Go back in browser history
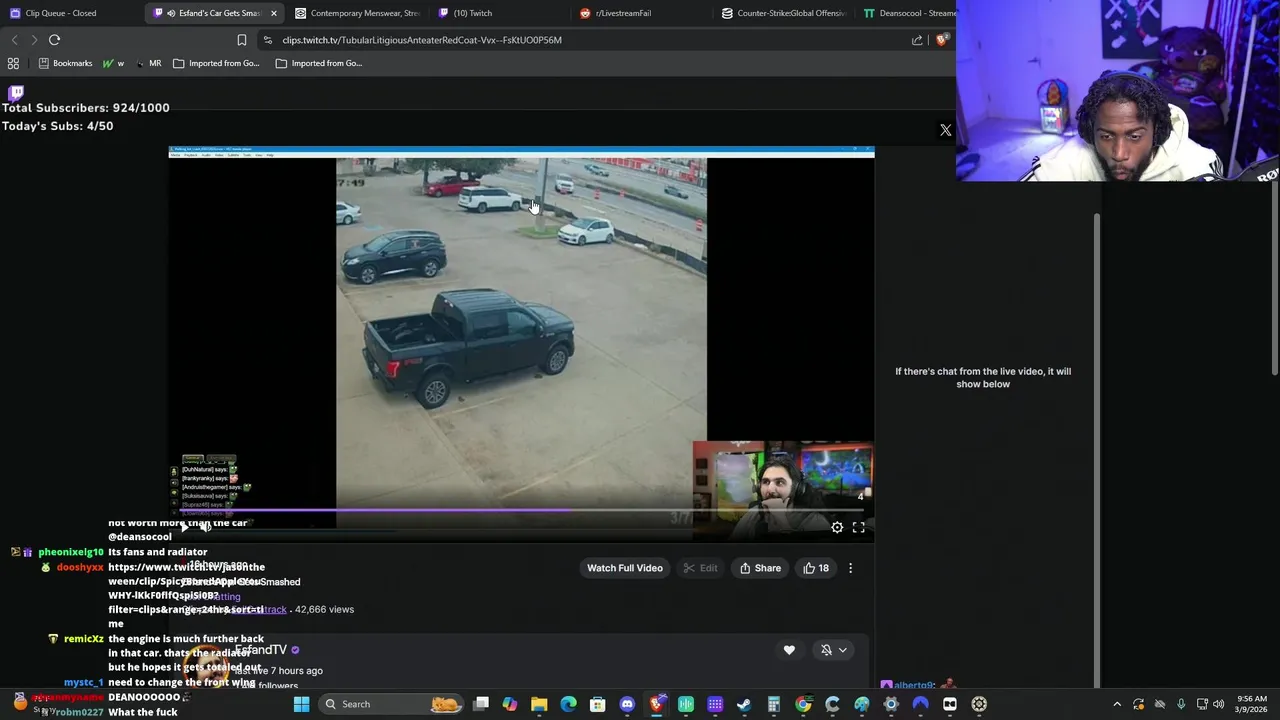 click(14, 40)
